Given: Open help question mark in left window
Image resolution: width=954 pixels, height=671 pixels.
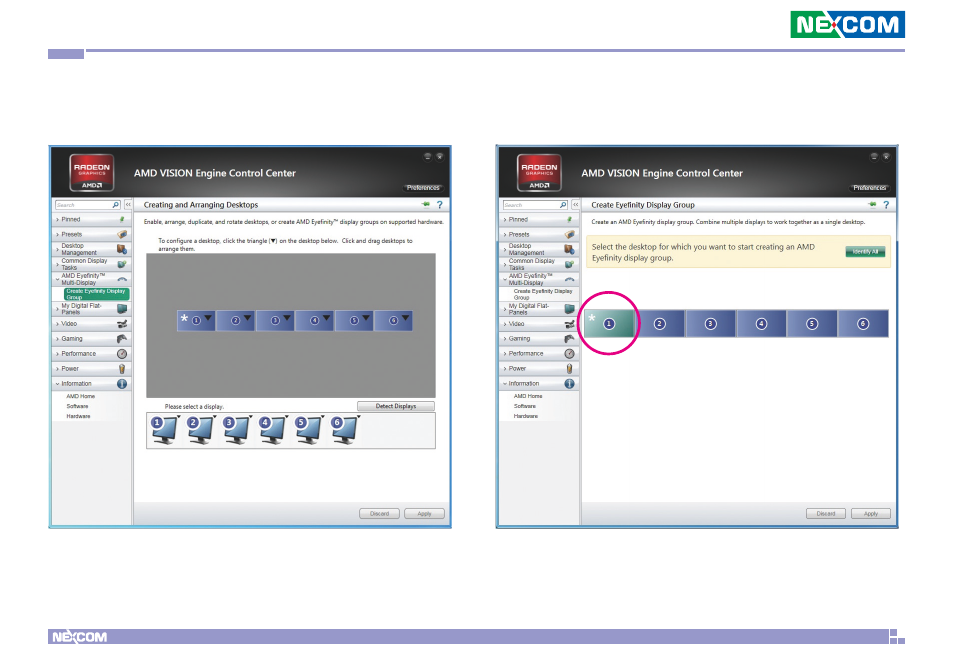Looking at the screenshot, I should tap(440, 205).
